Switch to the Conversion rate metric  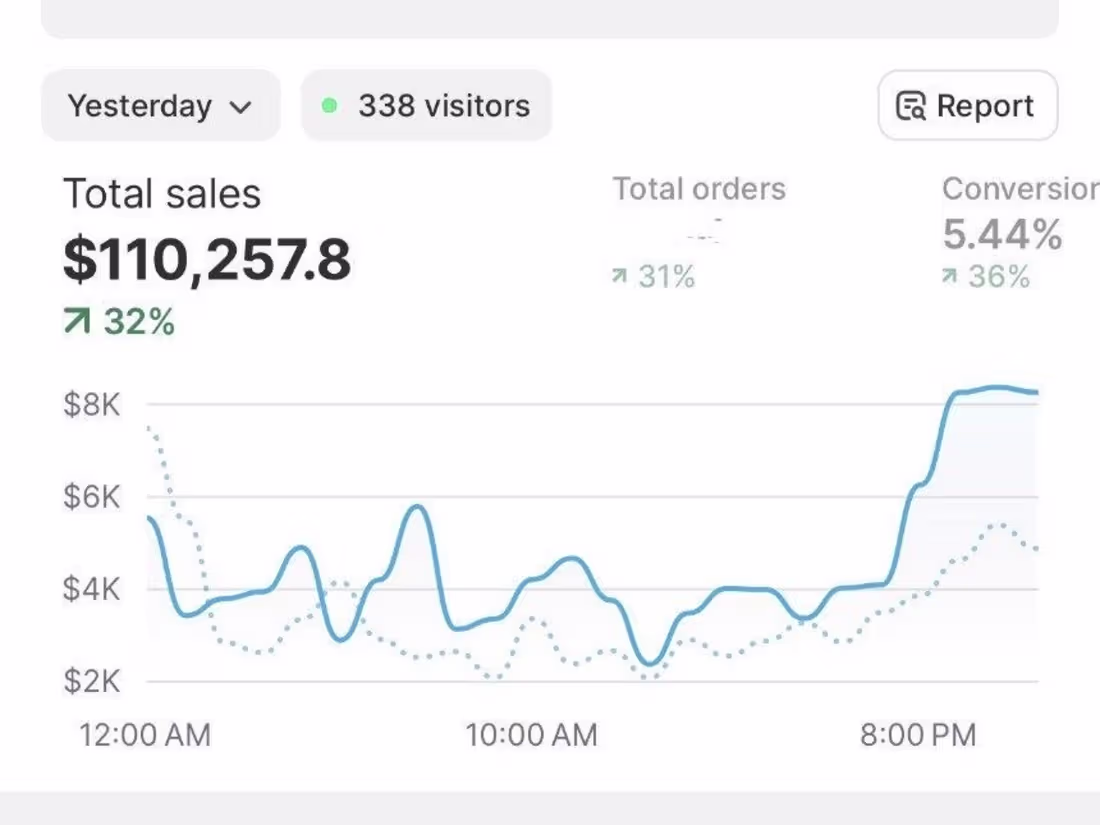[x=1020, y=189]
